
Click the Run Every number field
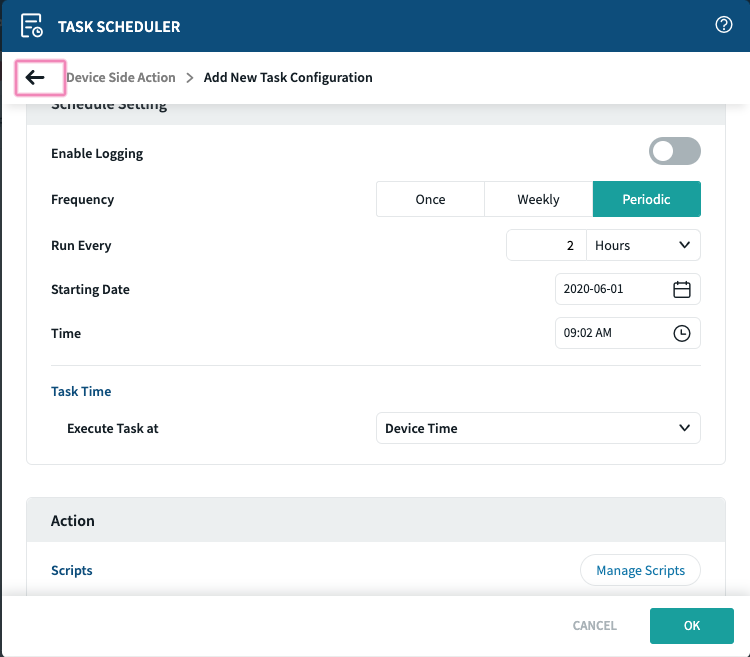click(x=545, y=245)
